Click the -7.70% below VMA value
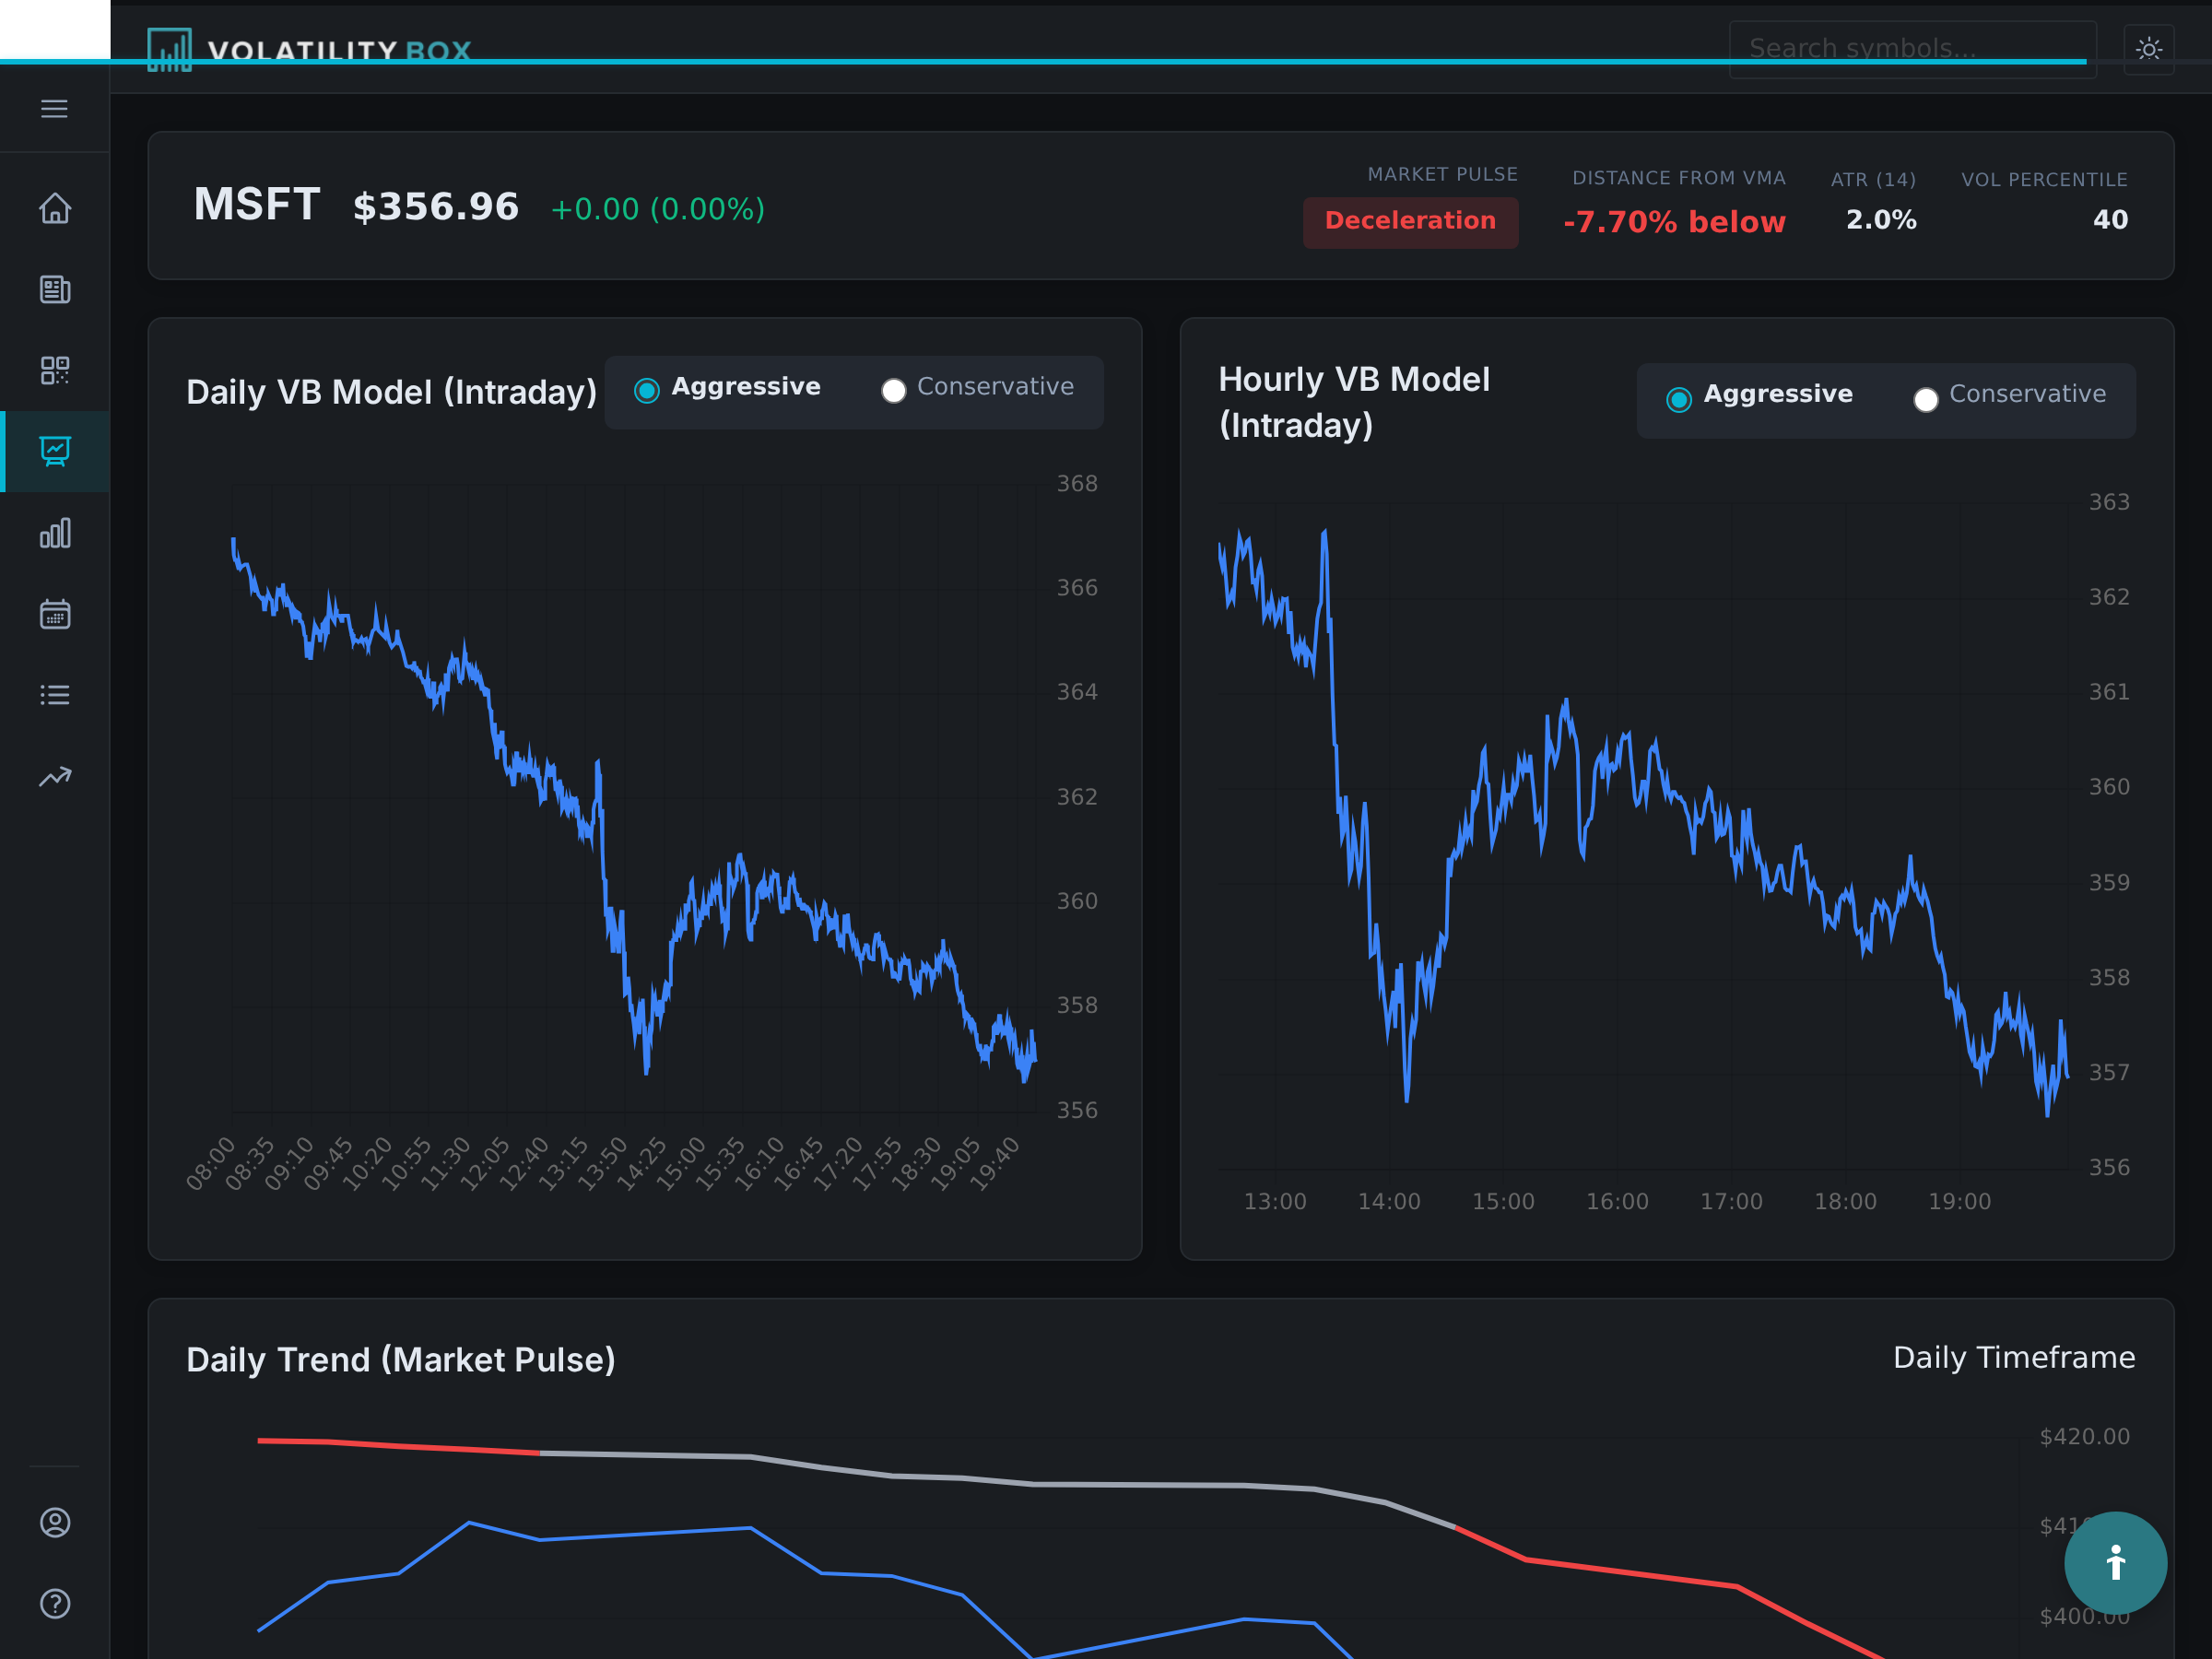This screenshot has height=1659, width=2212. (1674, 222)
